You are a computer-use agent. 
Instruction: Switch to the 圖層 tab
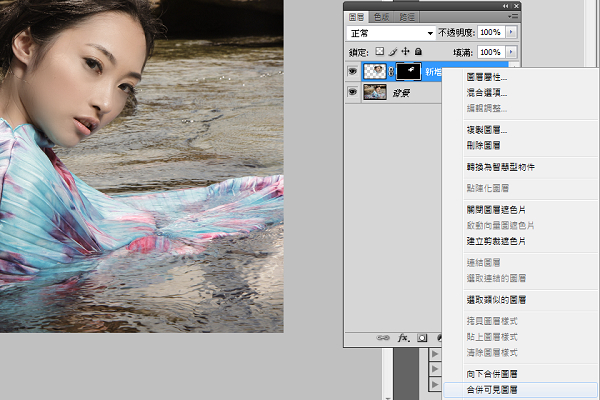point(357,17)
